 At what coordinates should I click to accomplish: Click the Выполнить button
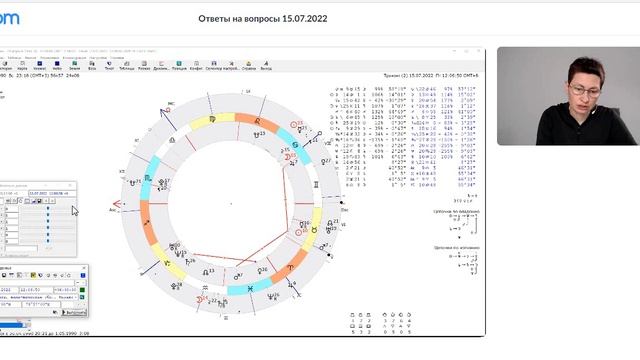(74, 313)
